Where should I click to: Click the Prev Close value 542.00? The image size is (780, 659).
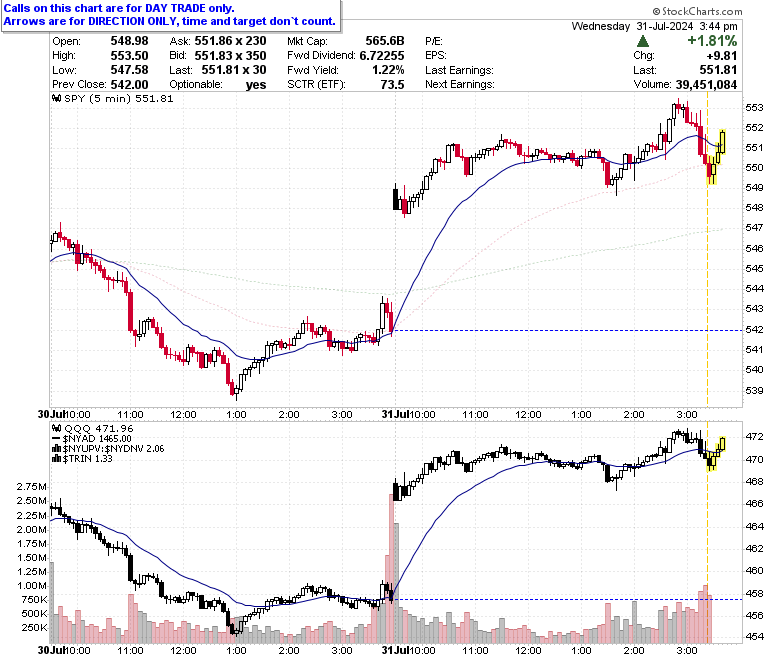tap(129, 84)
